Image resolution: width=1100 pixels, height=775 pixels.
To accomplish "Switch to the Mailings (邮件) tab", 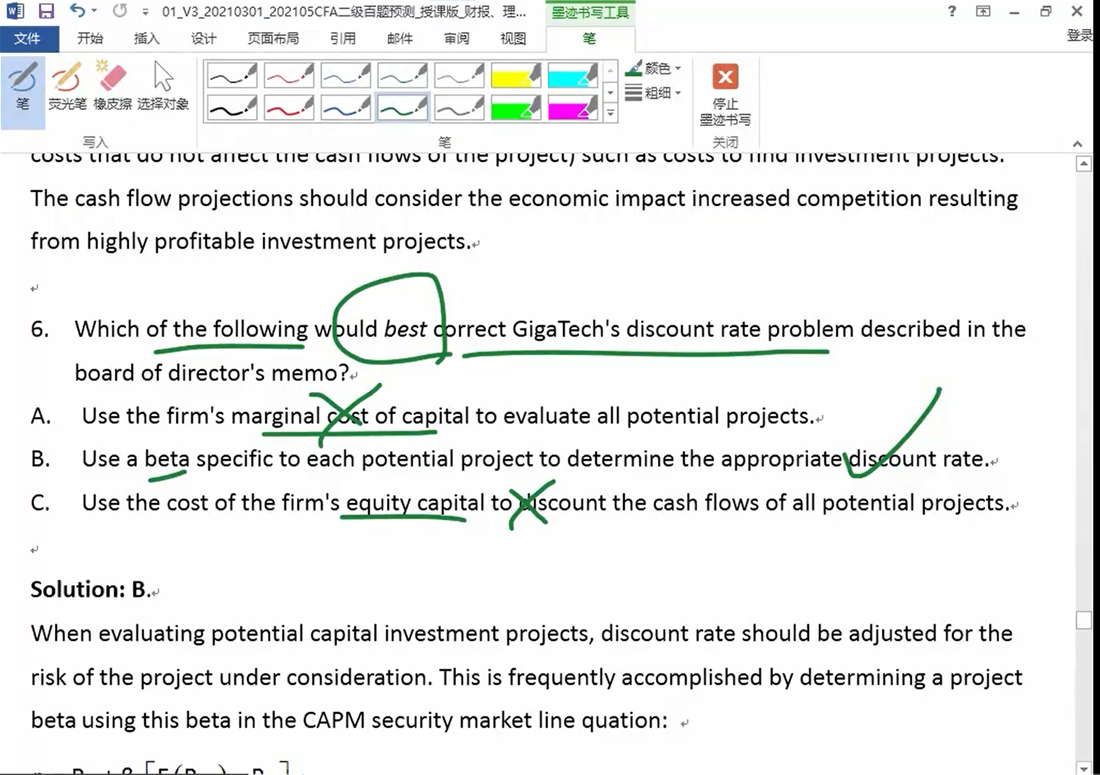I will click(x=400, y=39).
